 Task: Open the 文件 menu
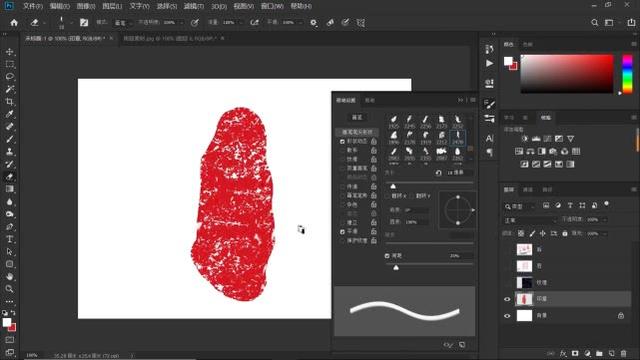[x=33, y=6]
